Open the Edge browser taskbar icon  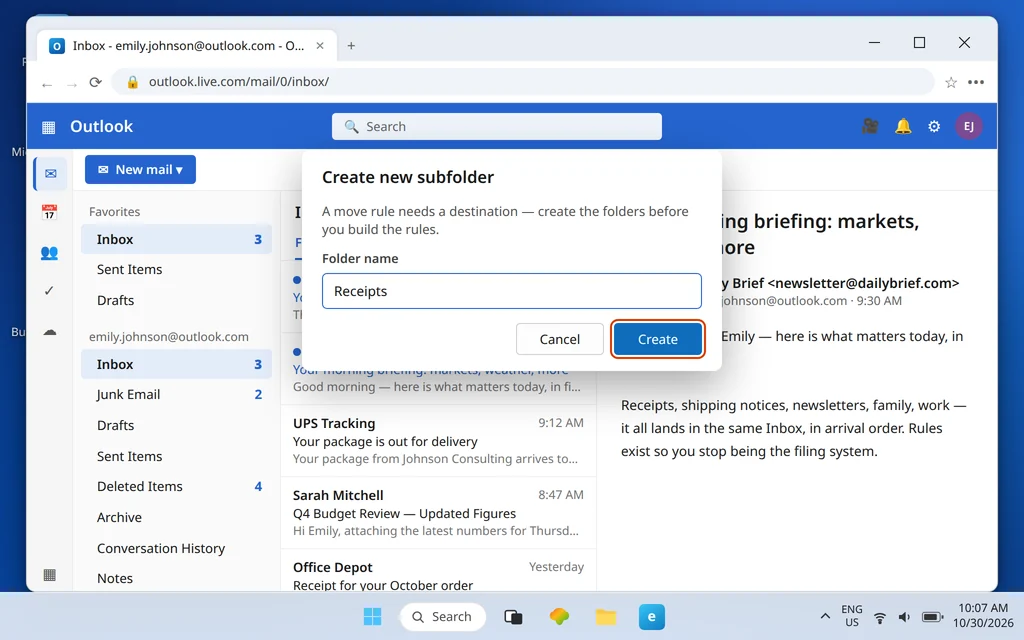pos(651,616)
